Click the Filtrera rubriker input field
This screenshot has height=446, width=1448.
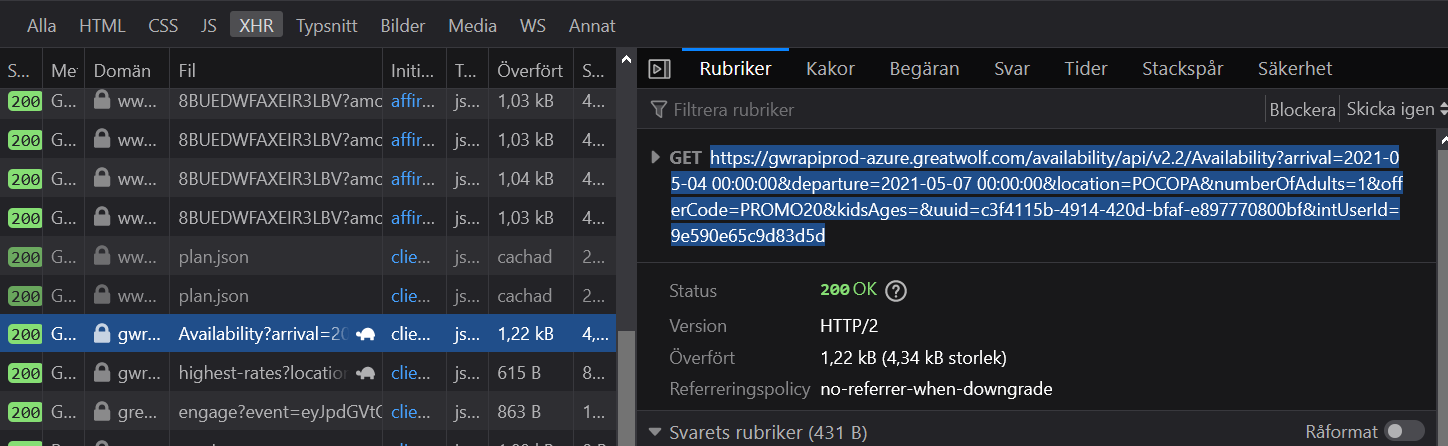(x=960, y=109)
